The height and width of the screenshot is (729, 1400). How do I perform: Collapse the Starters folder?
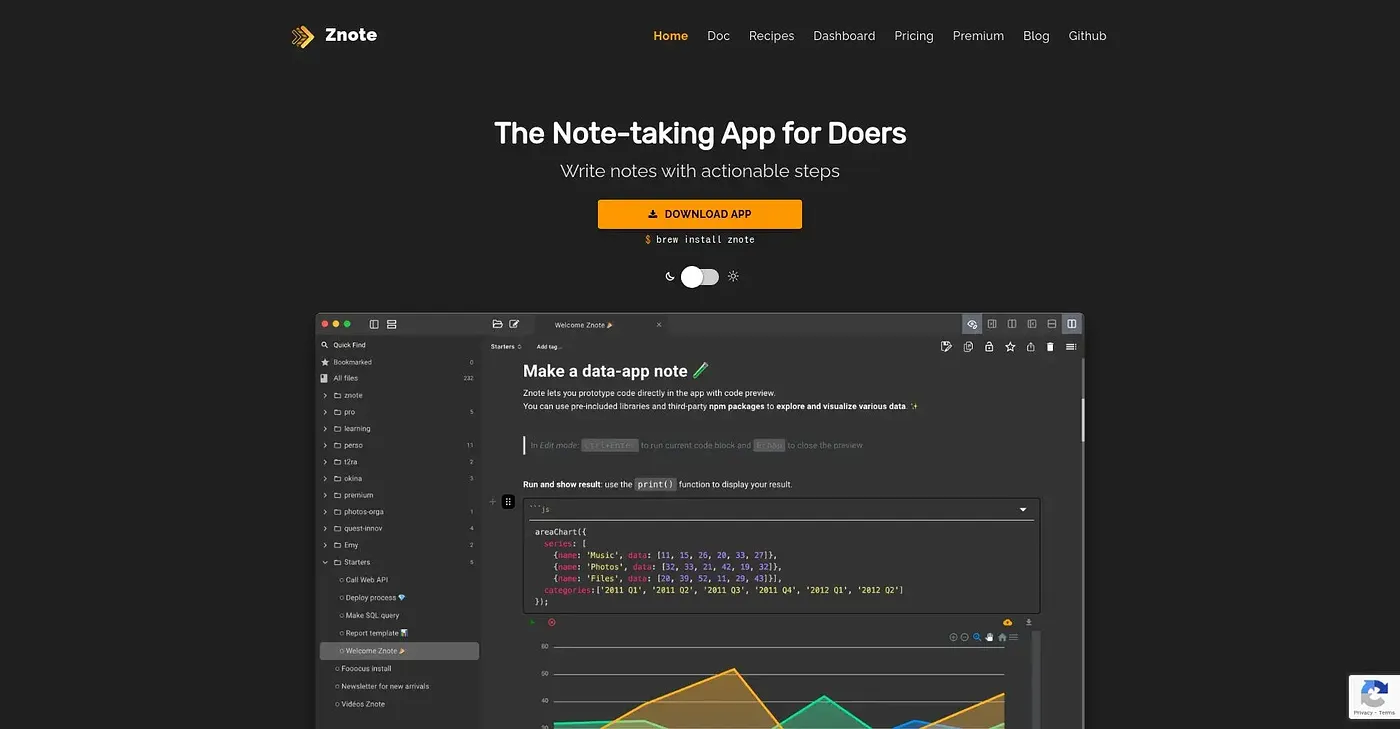pyautogui.click(x=325, y=562)
